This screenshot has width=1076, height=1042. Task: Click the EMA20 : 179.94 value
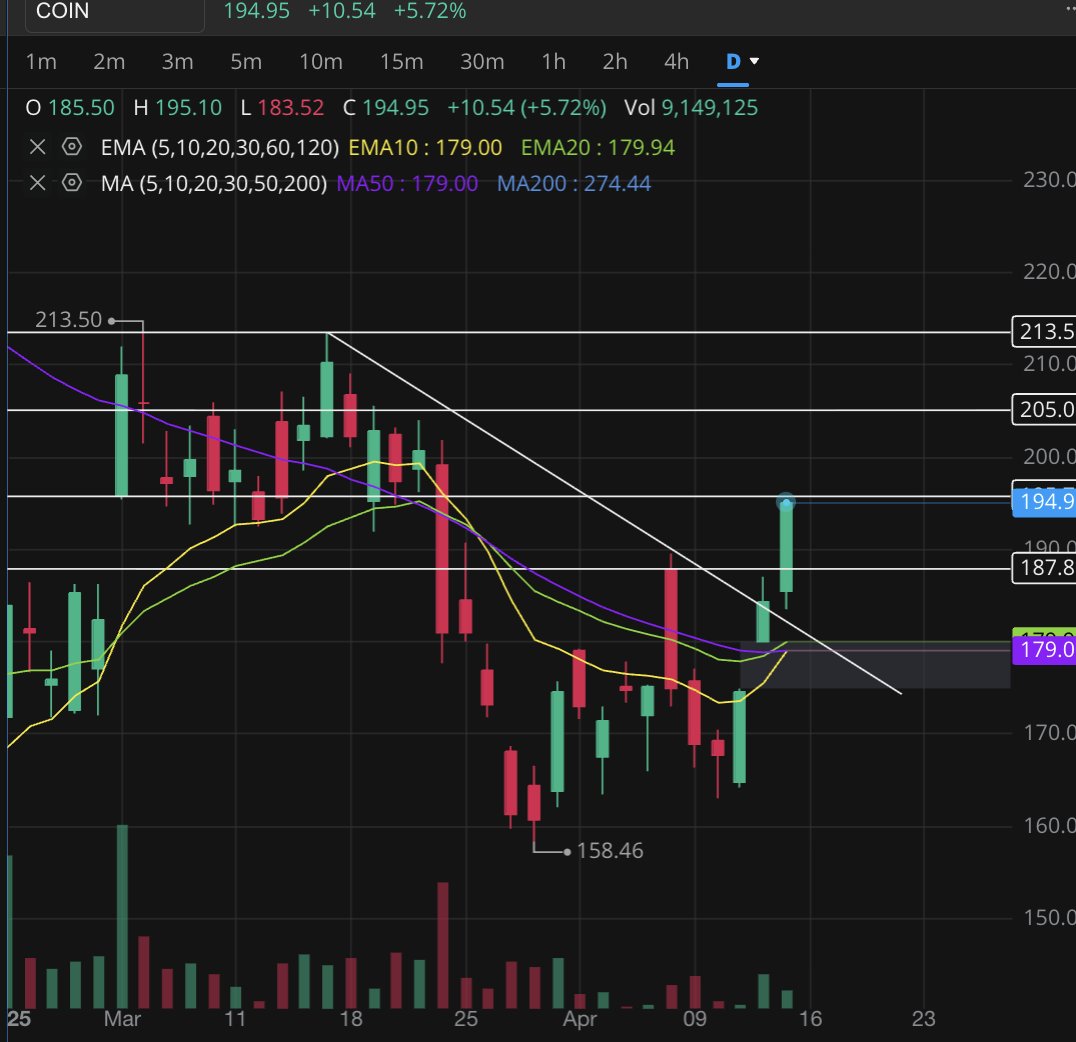[x=598, y=148]
